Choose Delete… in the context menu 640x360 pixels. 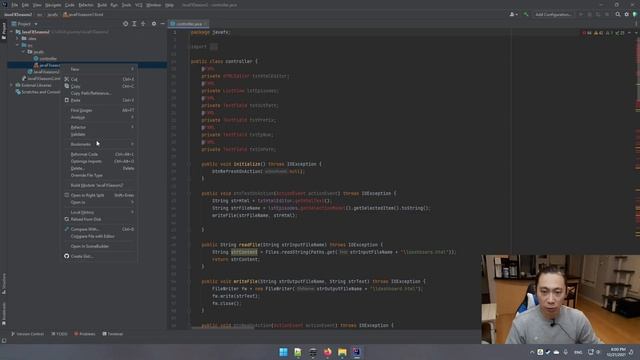coord(100,168)
